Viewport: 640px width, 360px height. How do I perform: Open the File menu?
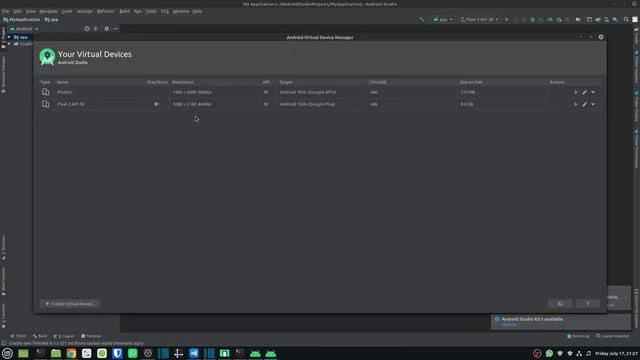5,11
